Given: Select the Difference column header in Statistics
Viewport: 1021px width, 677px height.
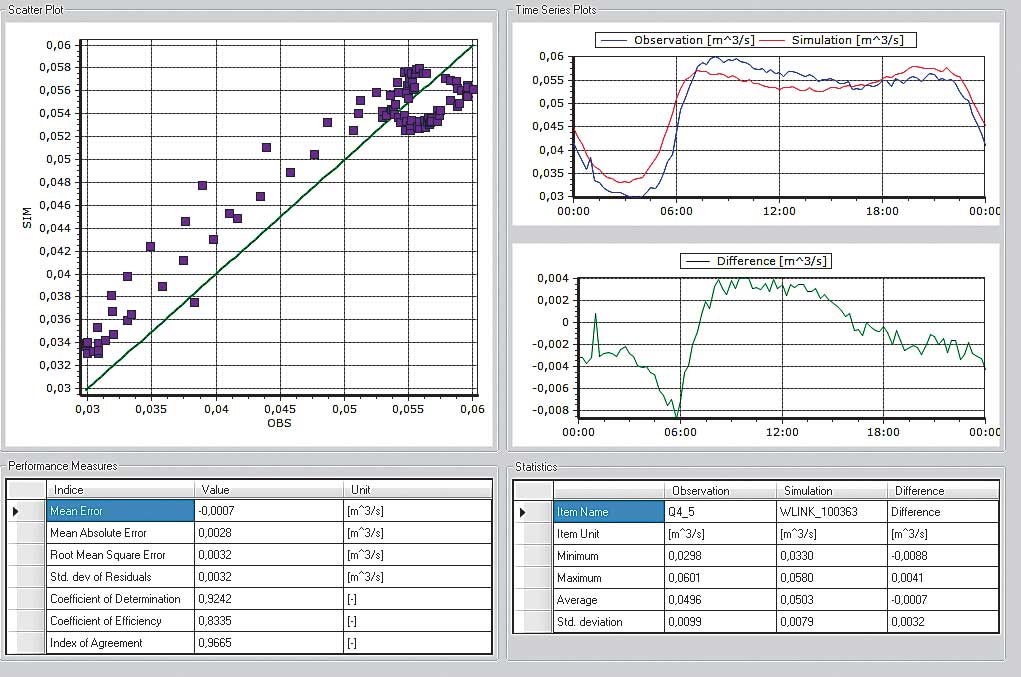Looking at the screenshot, I should (941, 491).
